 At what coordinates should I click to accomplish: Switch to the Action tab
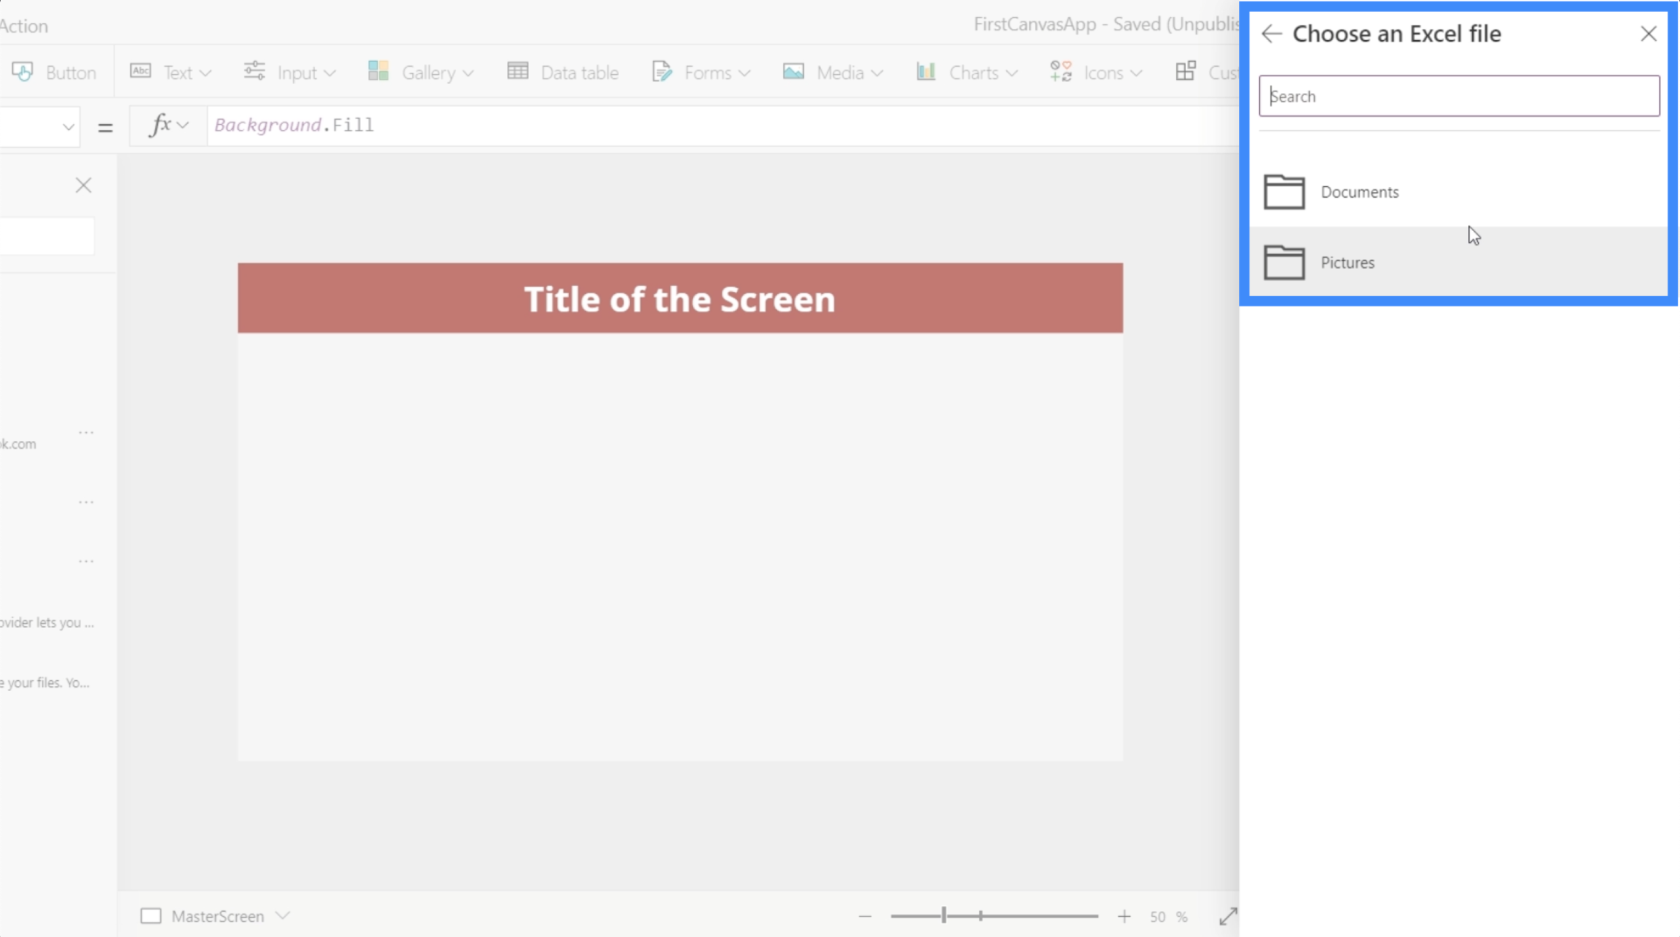tap(24, 26)
